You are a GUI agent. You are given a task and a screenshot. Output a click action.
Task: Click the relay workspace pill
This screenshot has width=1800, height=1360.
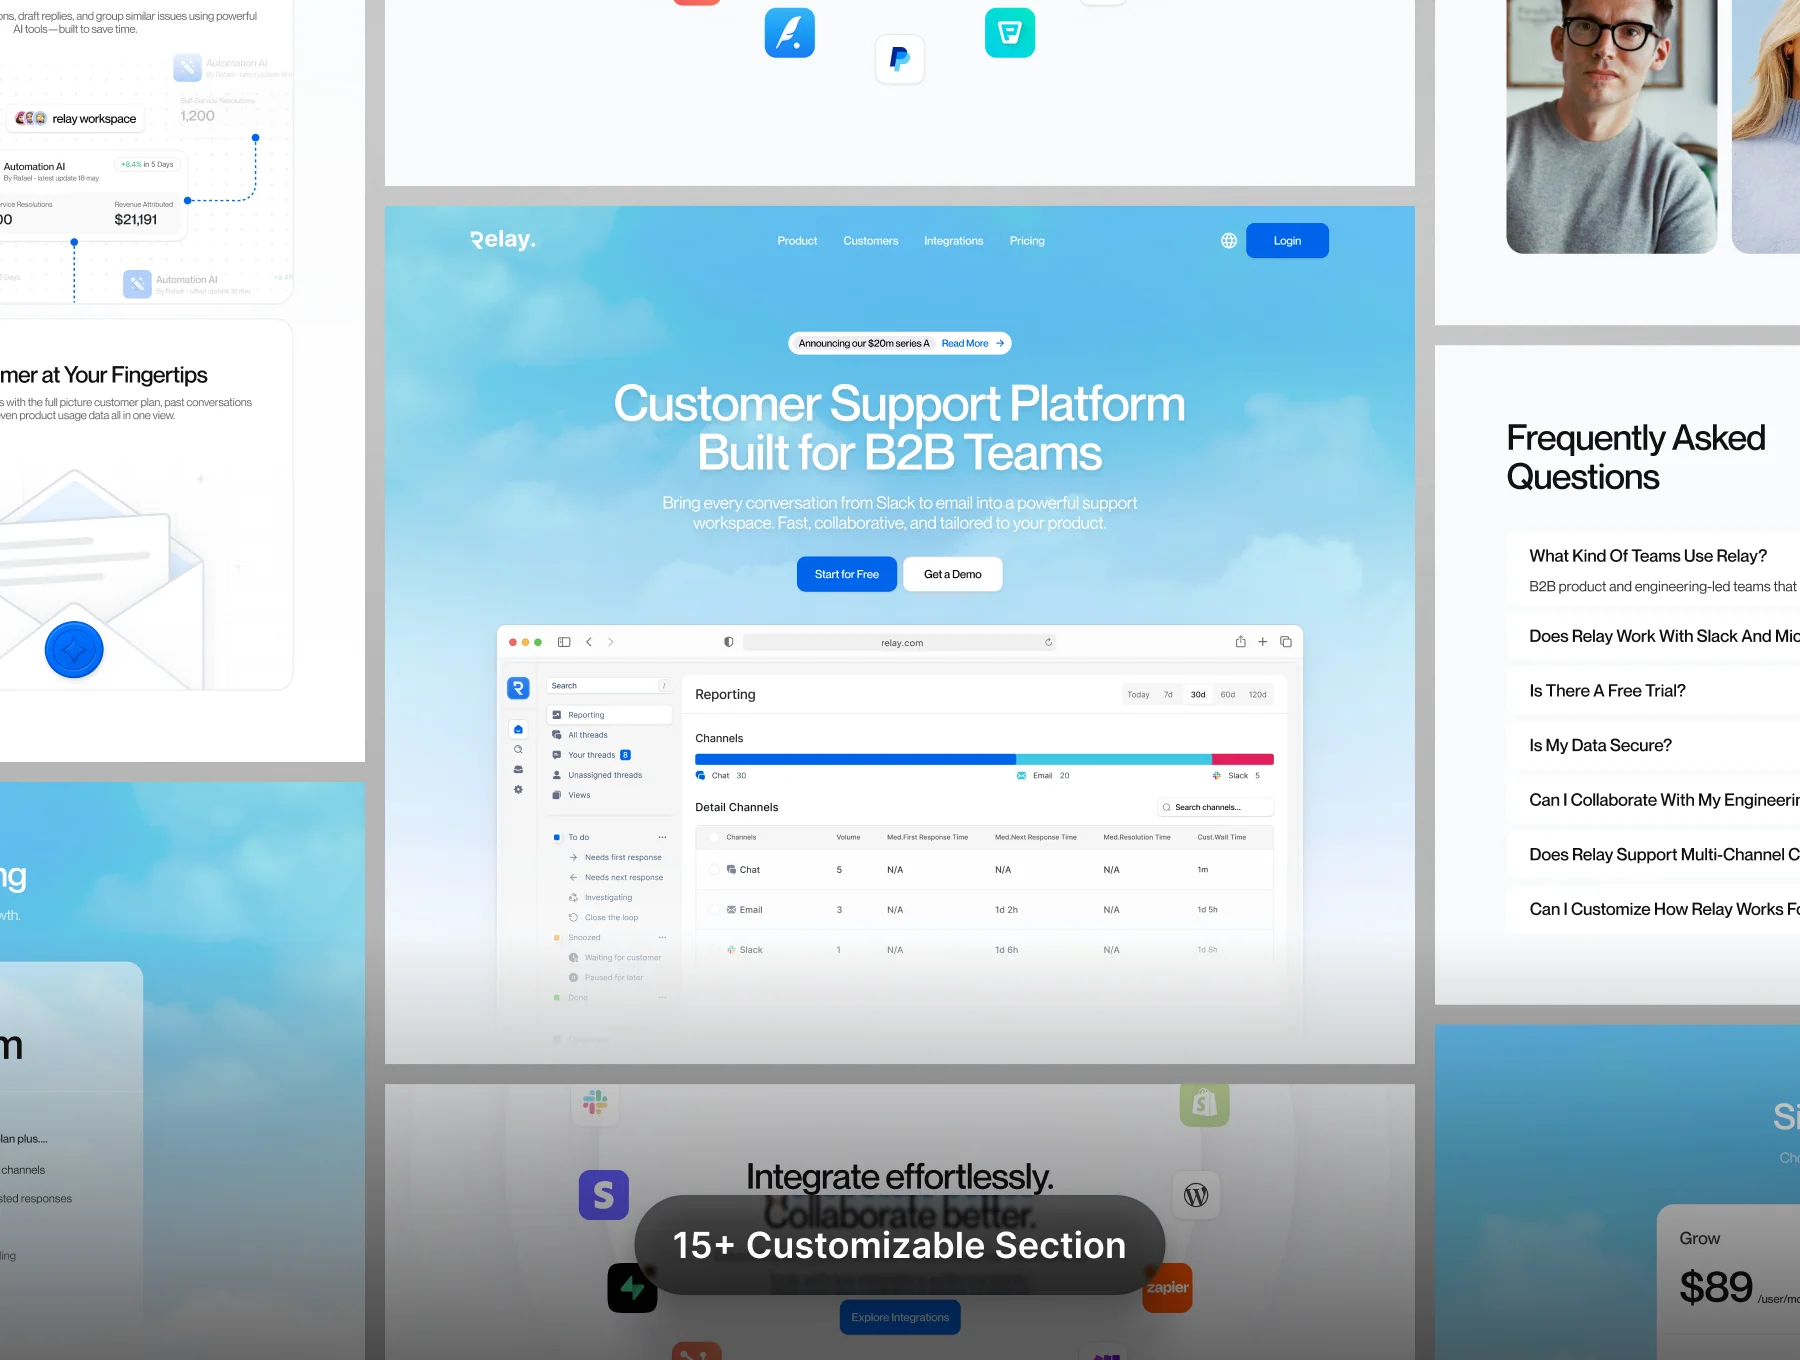(x=76, y=118)
